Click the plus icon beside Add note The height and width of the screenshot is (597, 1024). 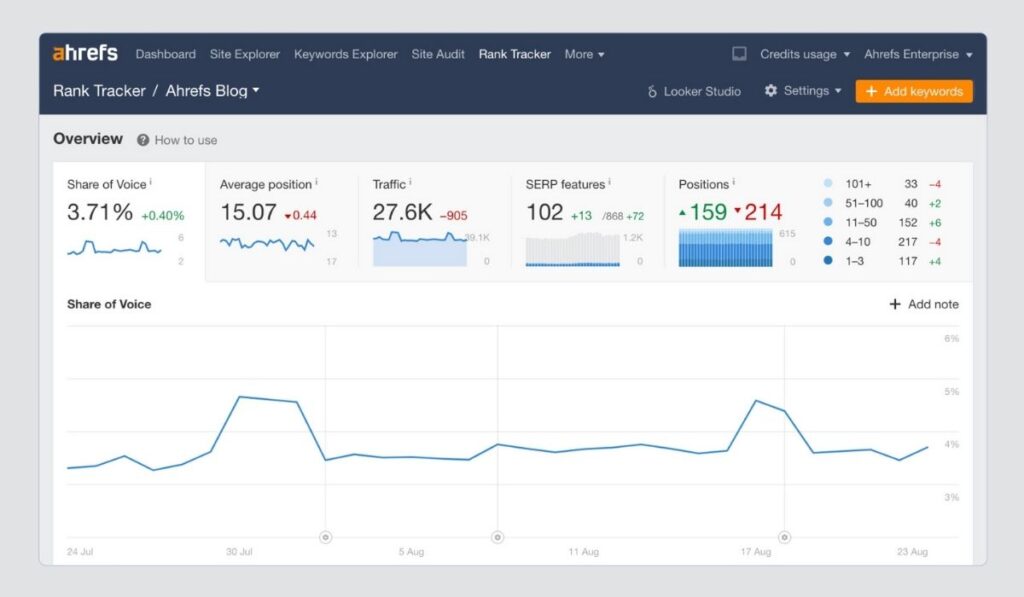pyautogui.click(x=895, y=304)
